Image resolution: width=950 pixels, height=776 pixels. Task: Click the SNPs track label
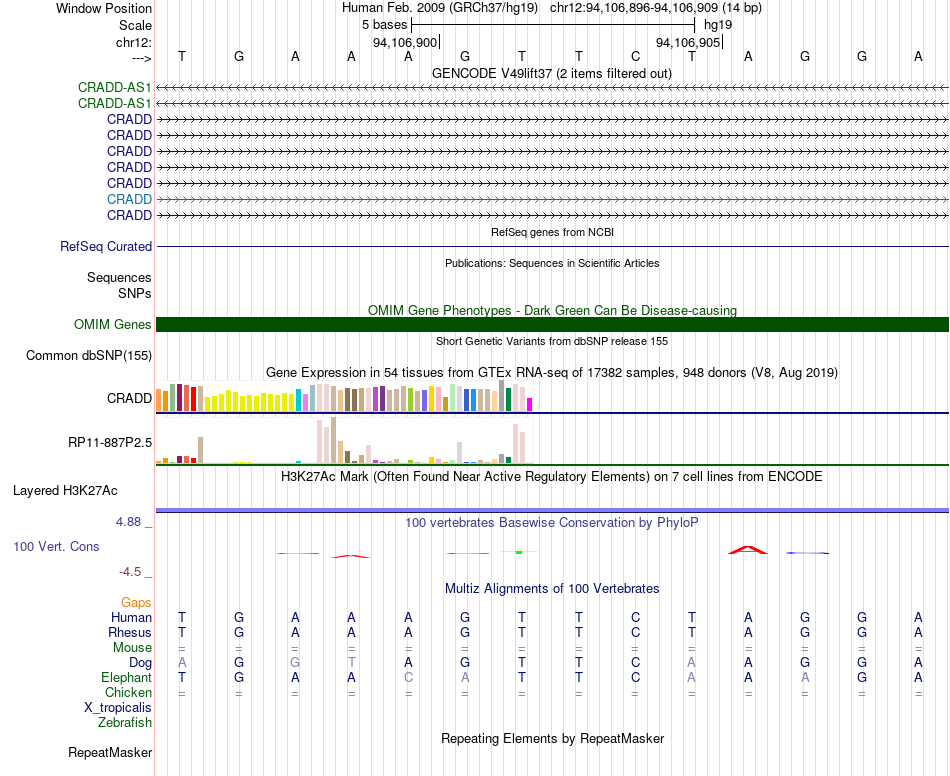click(135, 293)
